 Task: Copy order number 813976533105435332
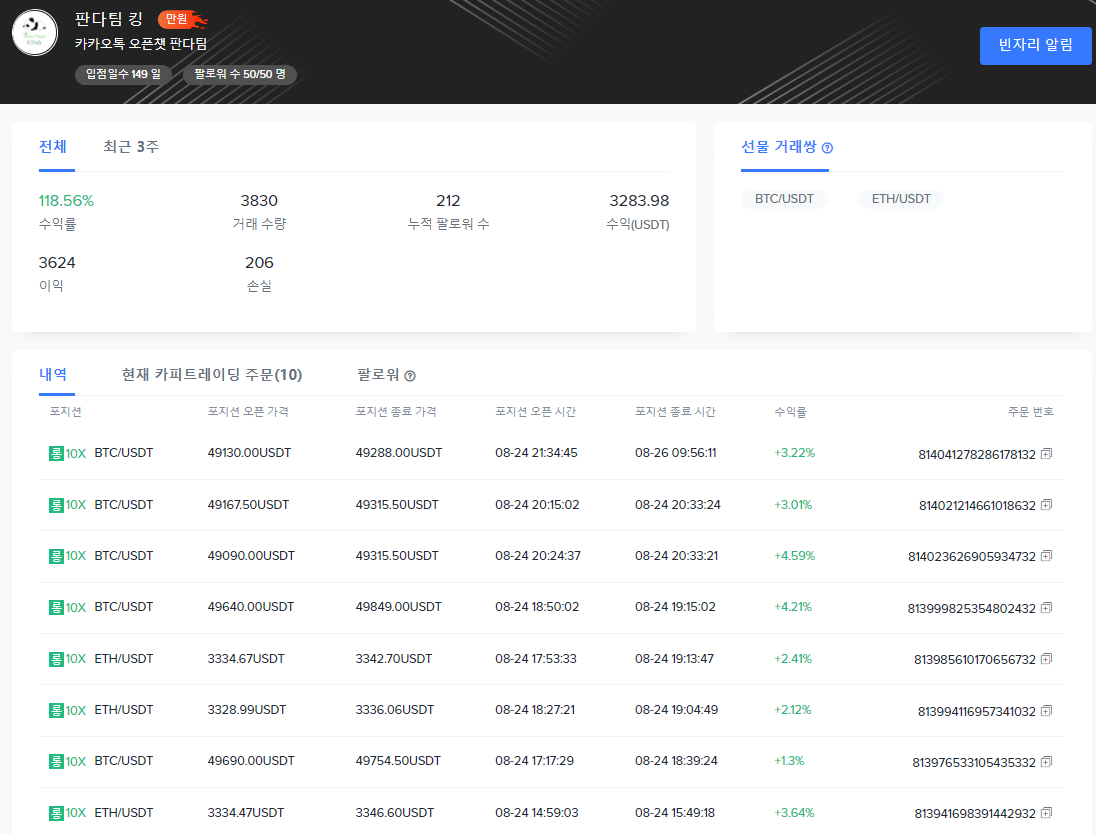[x=1046, y=761]
